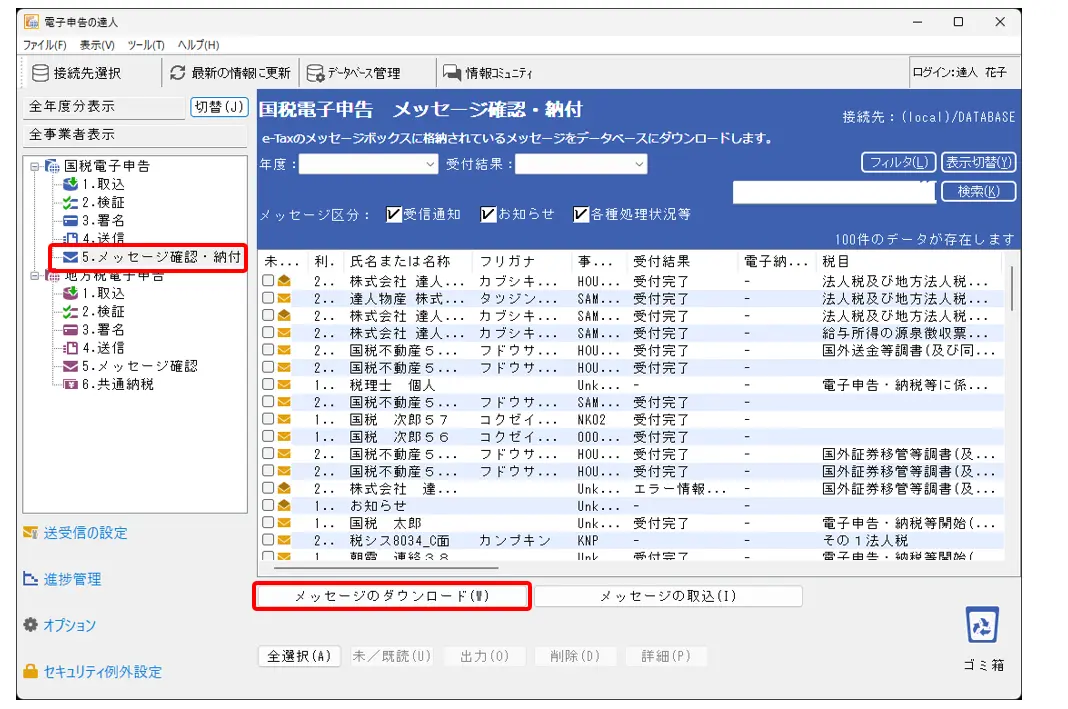Click the 接続先選択 database icon
The height and width of the screenshot is (709, 1068).
point(40,73)
